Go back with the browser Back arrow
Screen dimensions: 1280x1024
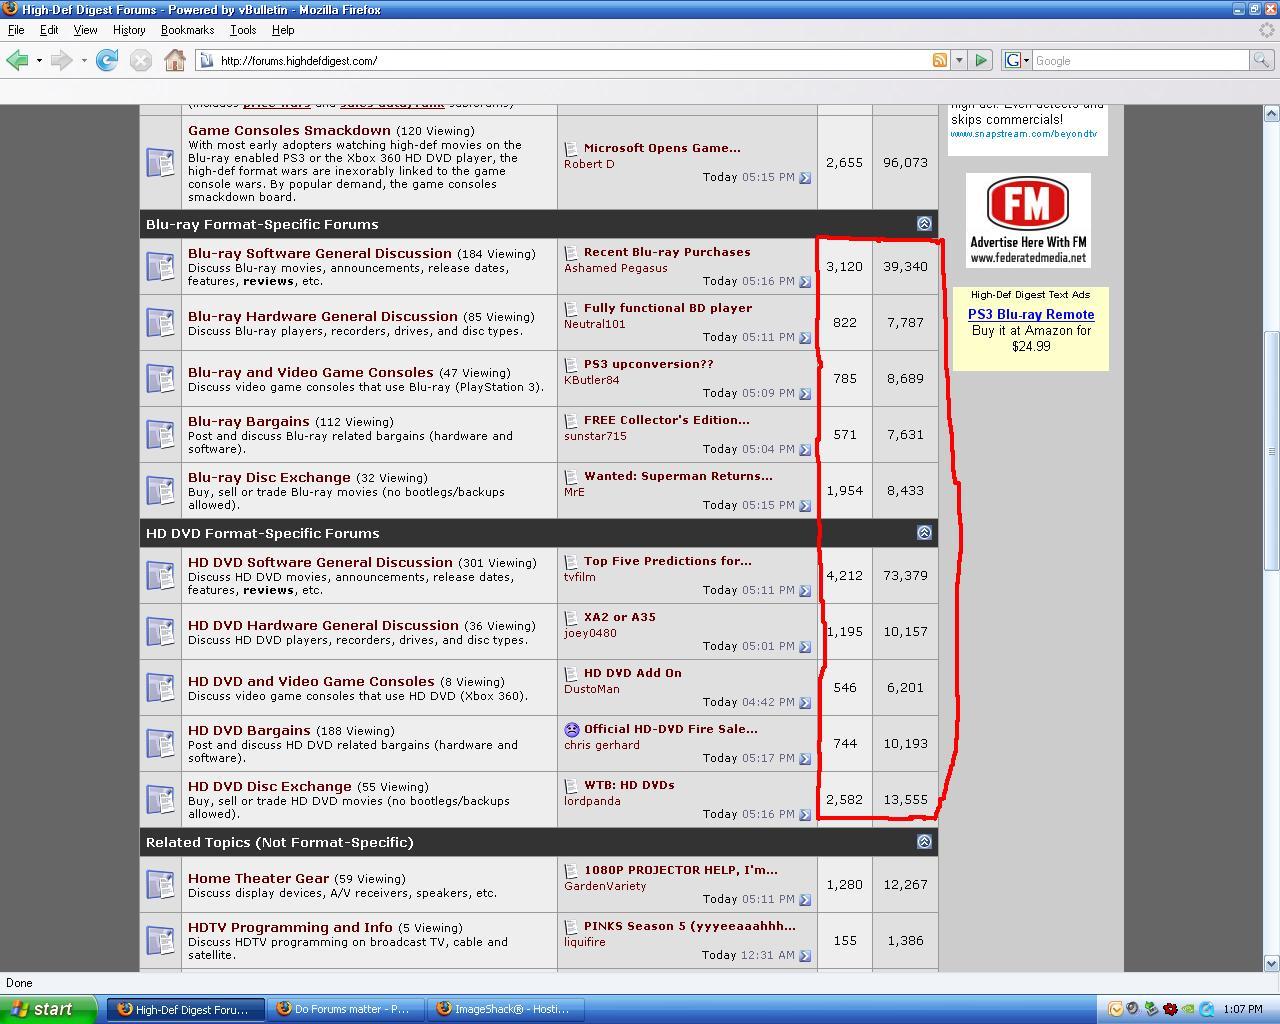[17, 61]
